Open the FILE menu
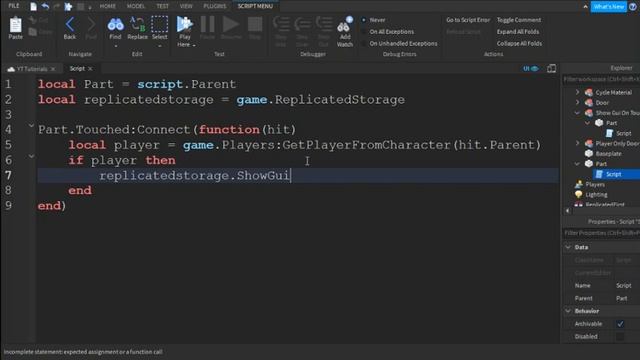This screenshot has width=640, height=360. click(13, 6)
